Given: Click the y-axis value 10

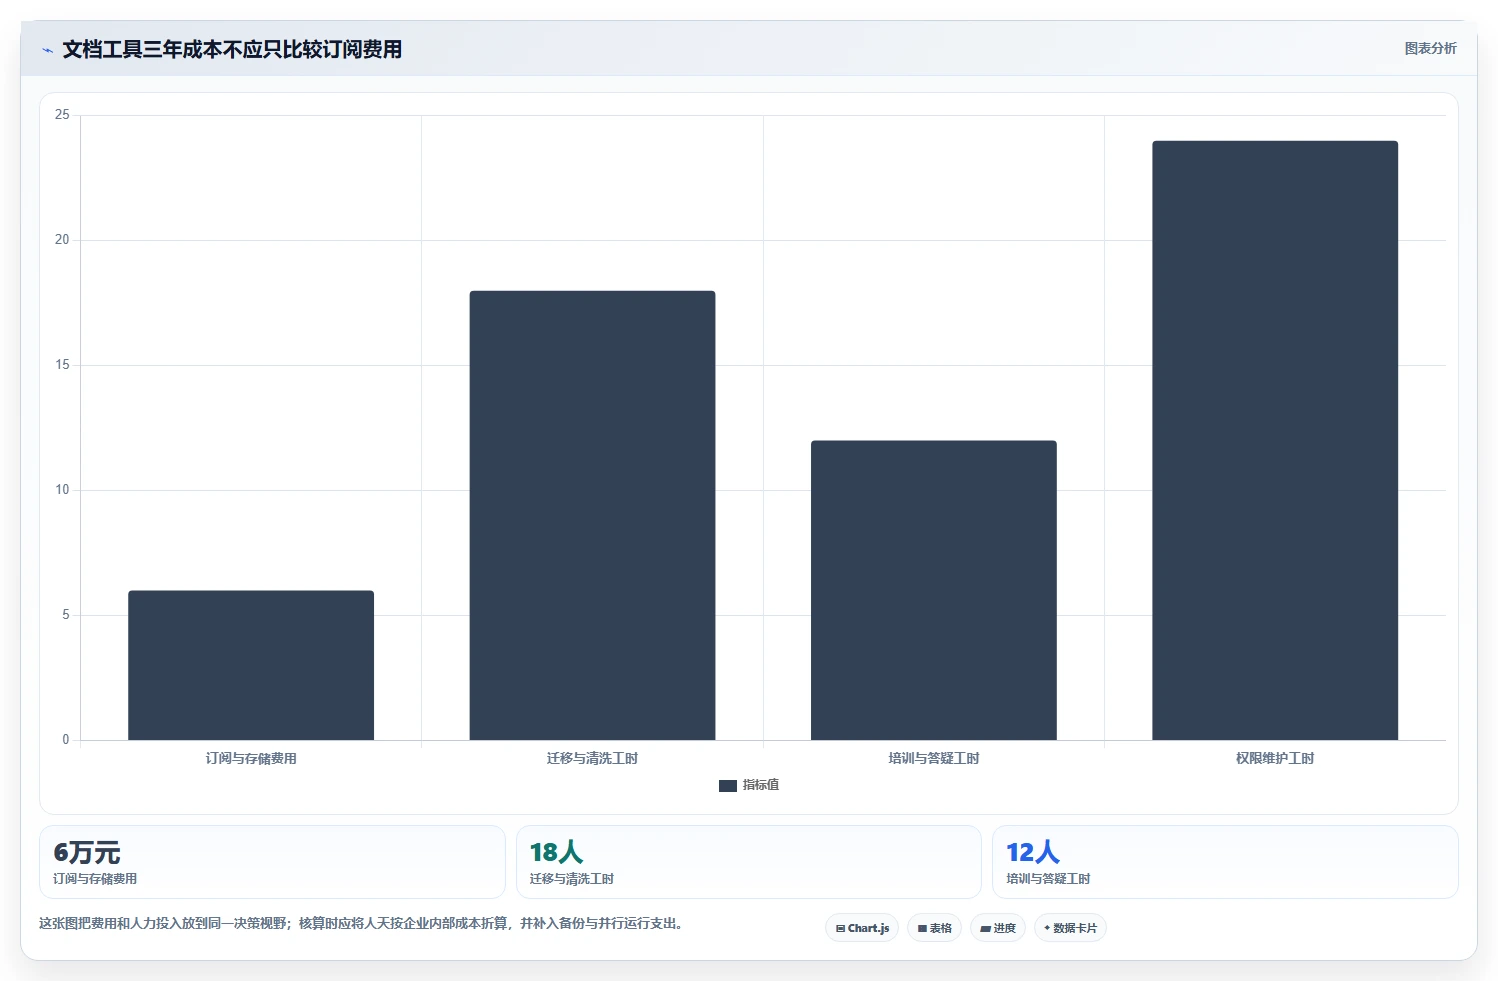Looking at the screenshot, I should tap(62, 490).
